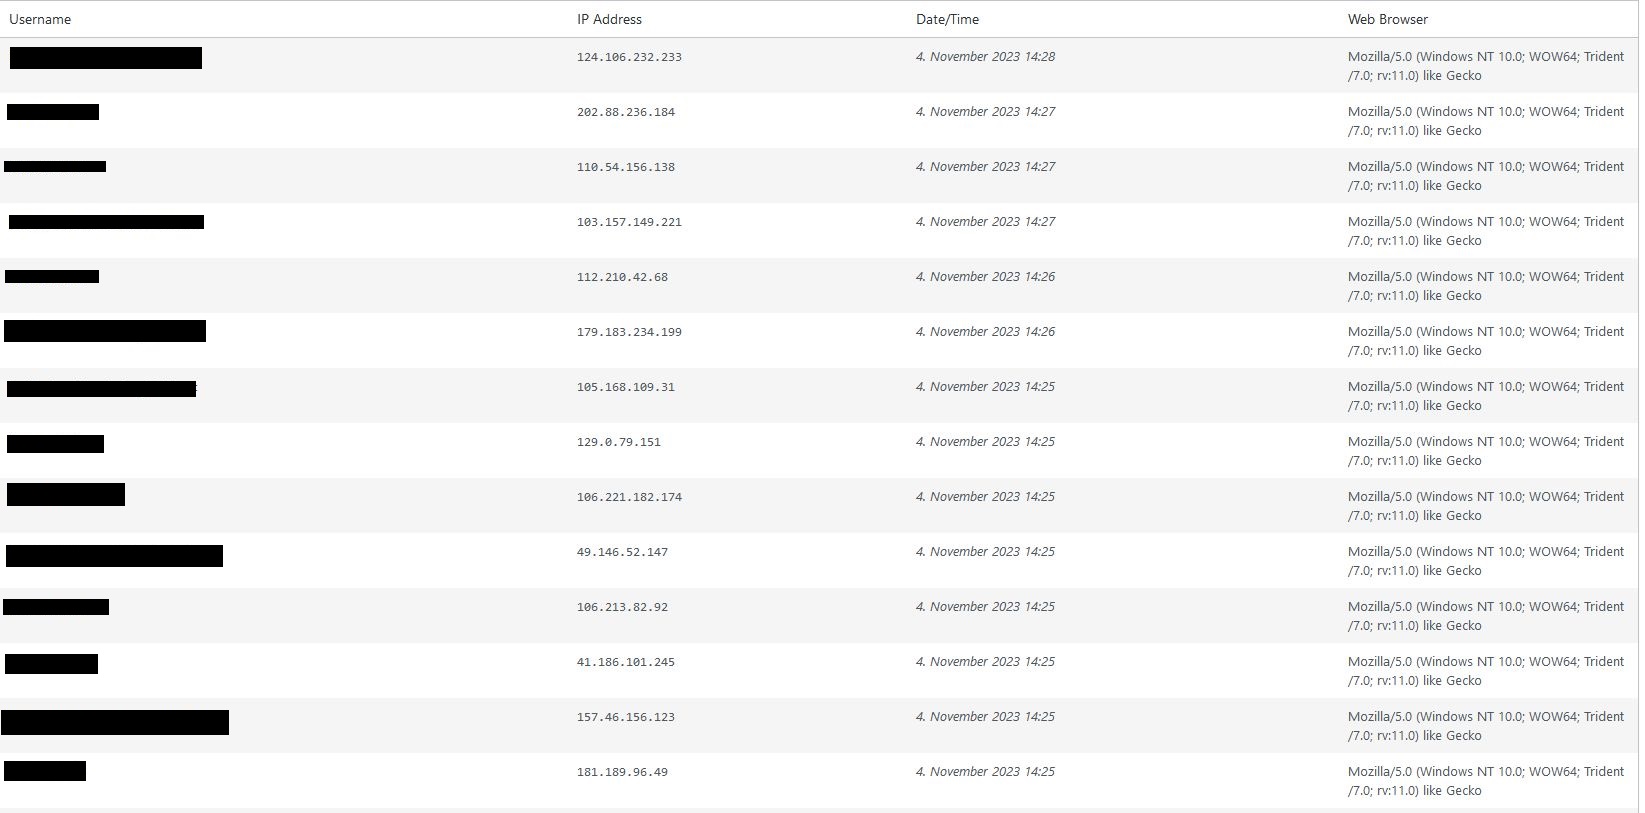Click the 14:28 date entry

[985, 57]
